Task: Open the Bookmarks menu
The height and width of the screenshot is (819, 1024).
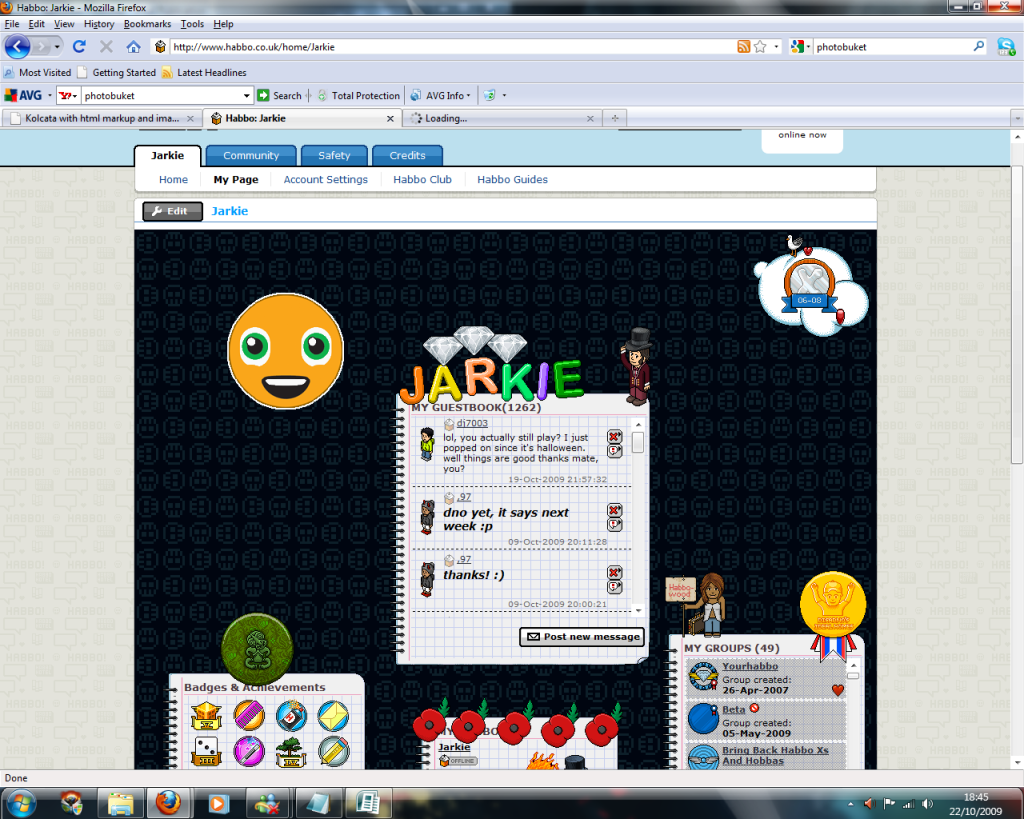Action: [147, 24]
